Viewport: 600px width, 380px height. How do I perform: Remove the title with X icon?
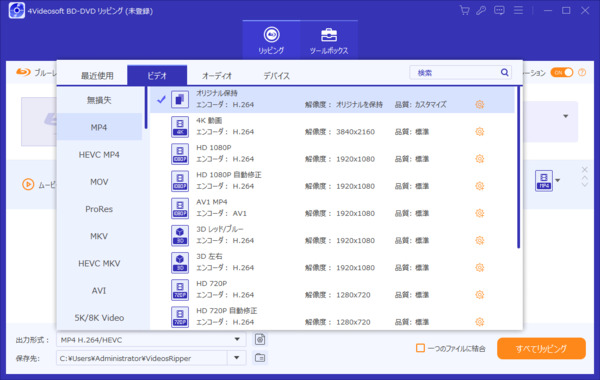[x=584, y=170]
